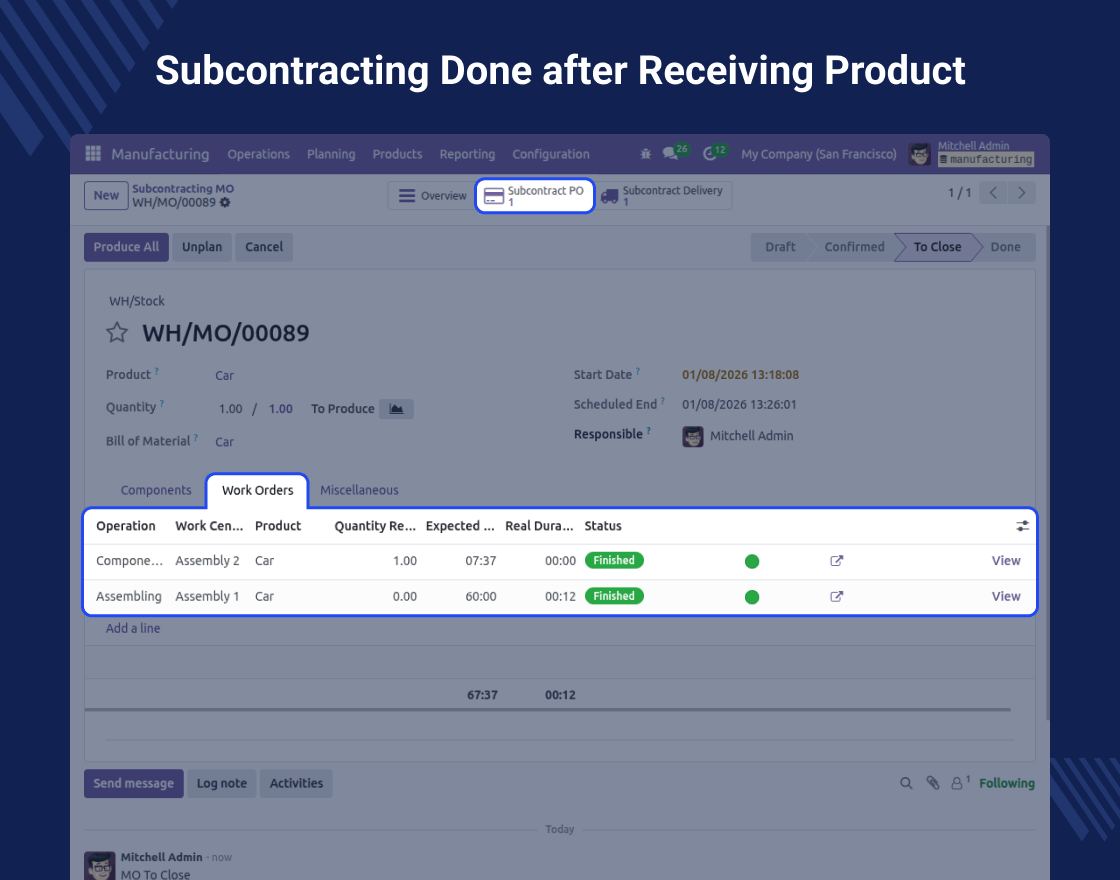The height and width of the screenshot is (880, 1120).
Task: Click the Subcontracting MO breadcrumb link
Action: coord(183,189)
